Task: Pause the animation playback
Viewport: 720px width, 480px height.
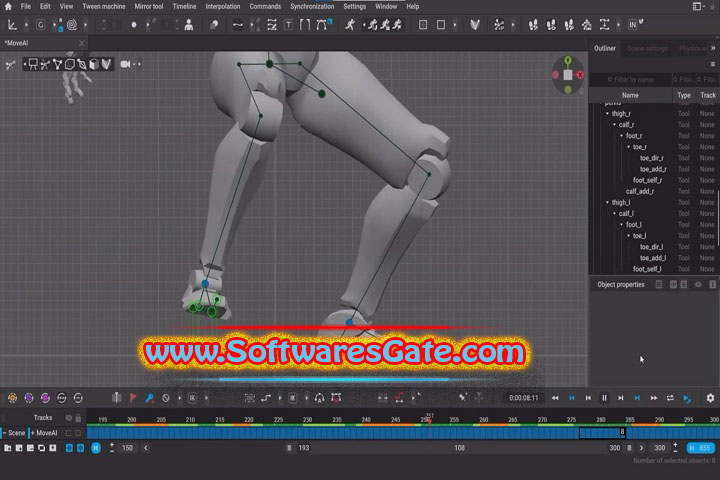Action: 604,398
